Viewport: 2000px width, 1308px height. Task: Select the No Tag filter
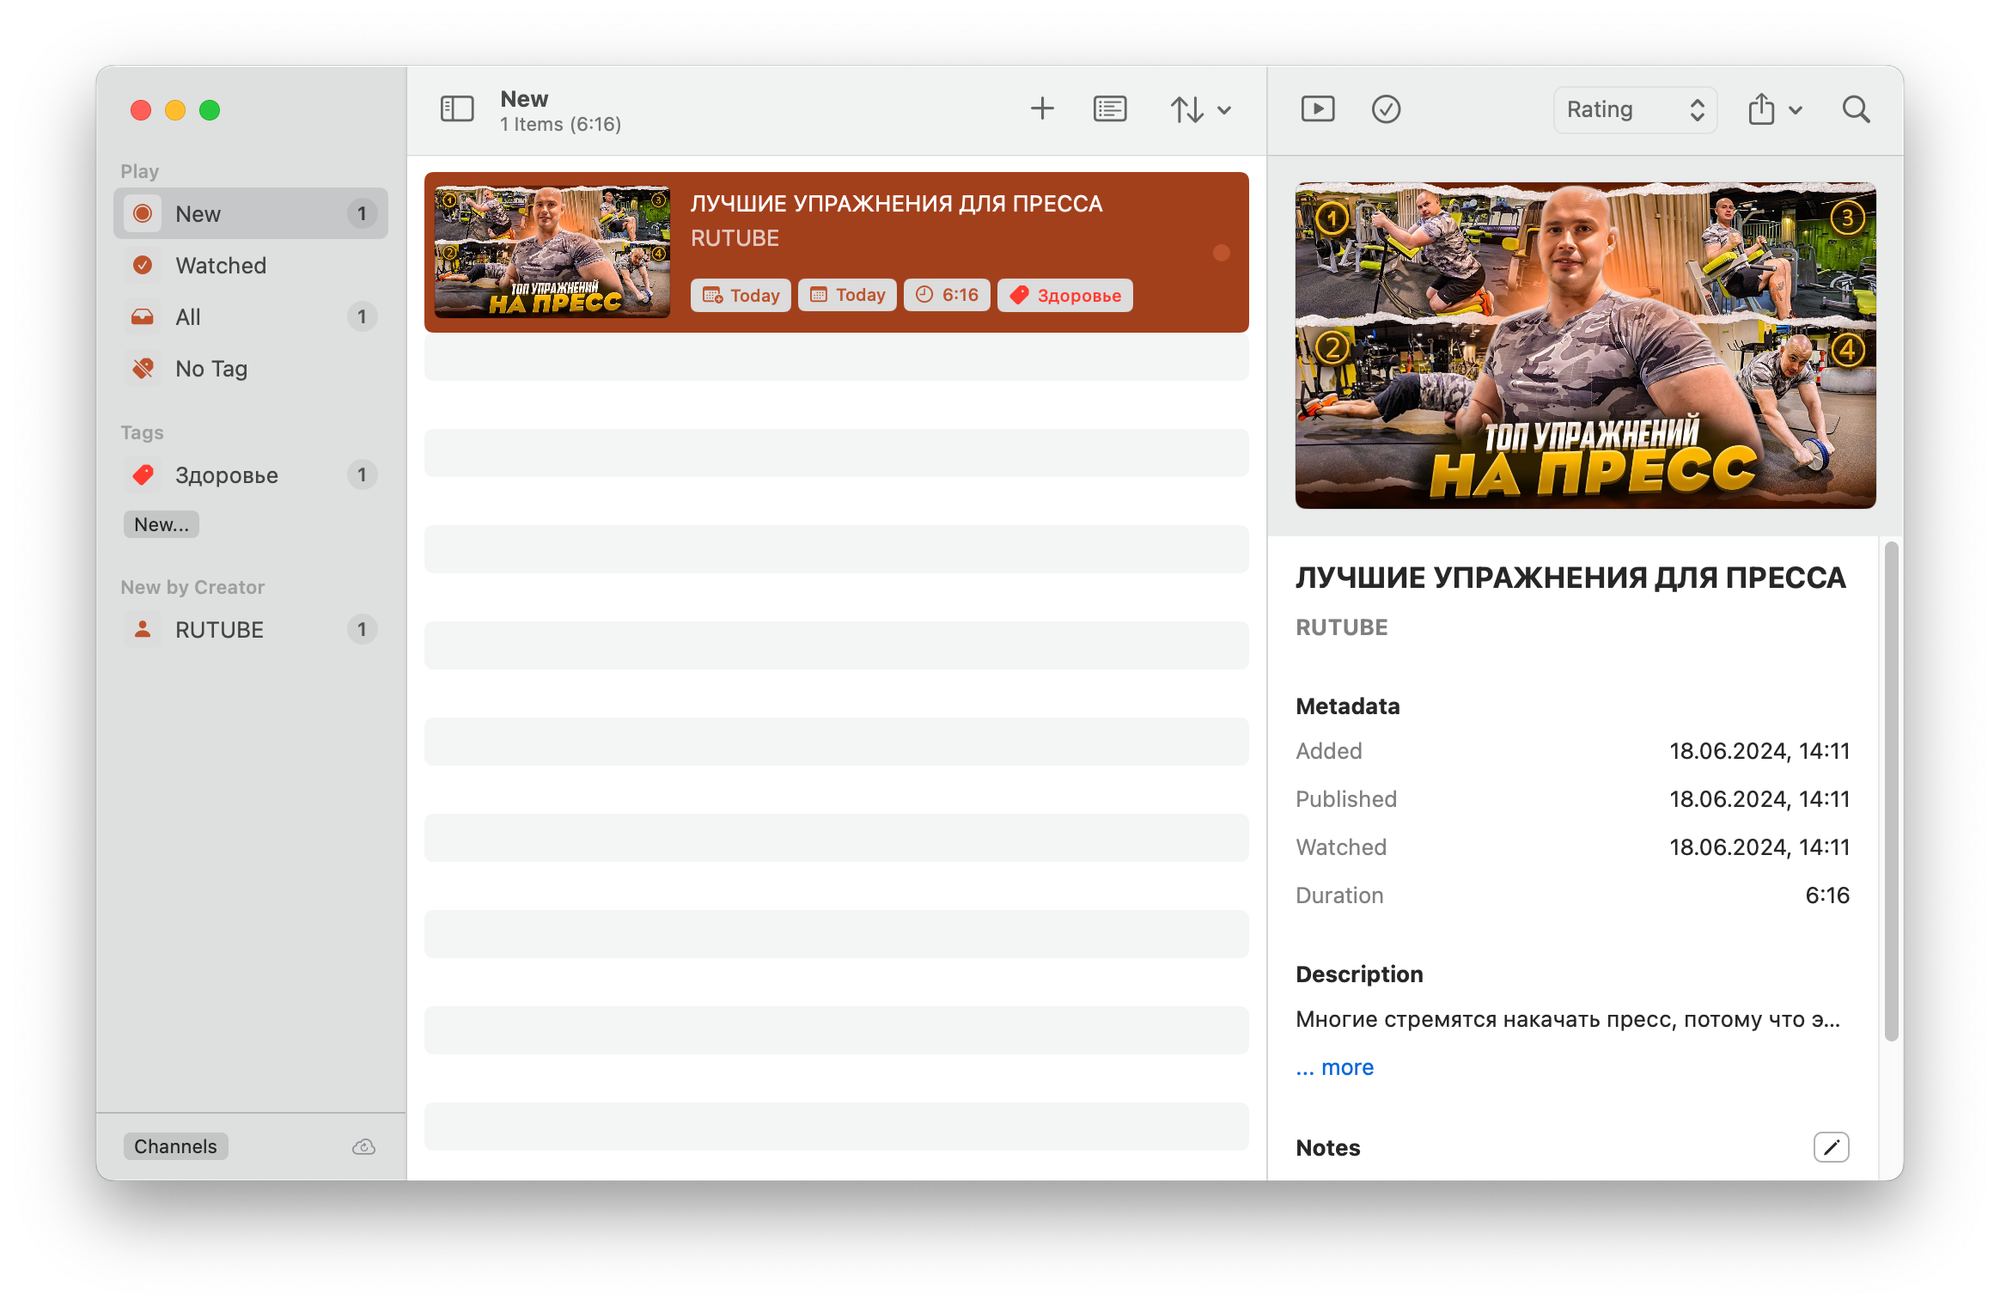click(211, 369)
